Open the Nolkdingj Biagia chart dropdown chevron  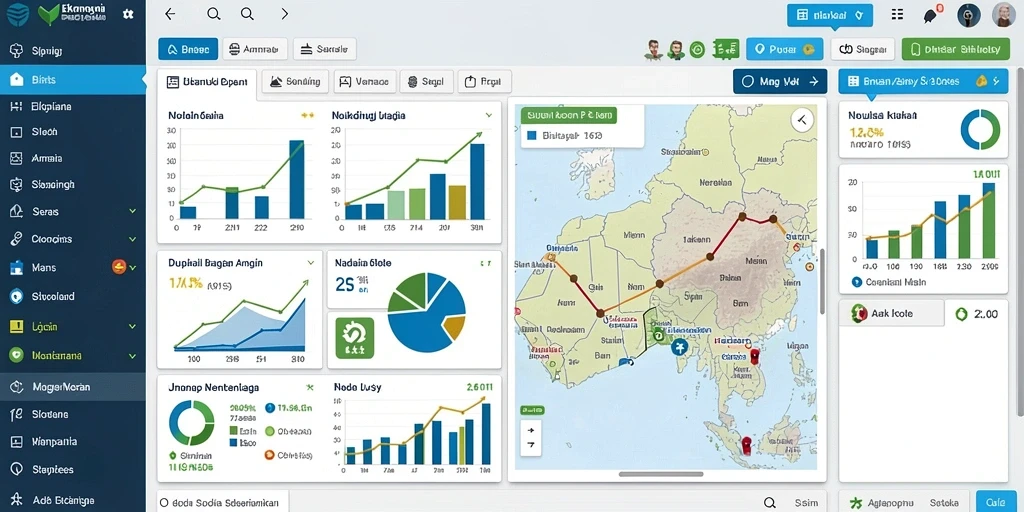(x=488, y=115)
